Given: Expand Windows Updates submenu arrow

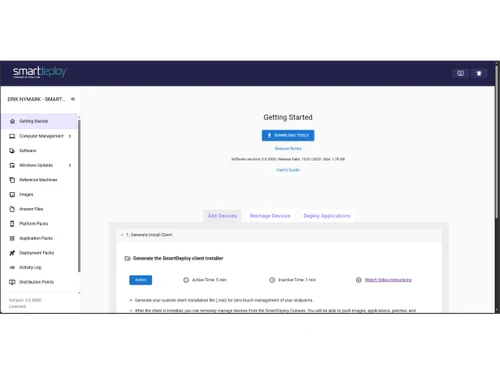Looking at the screenshot, I should point(70,165).
